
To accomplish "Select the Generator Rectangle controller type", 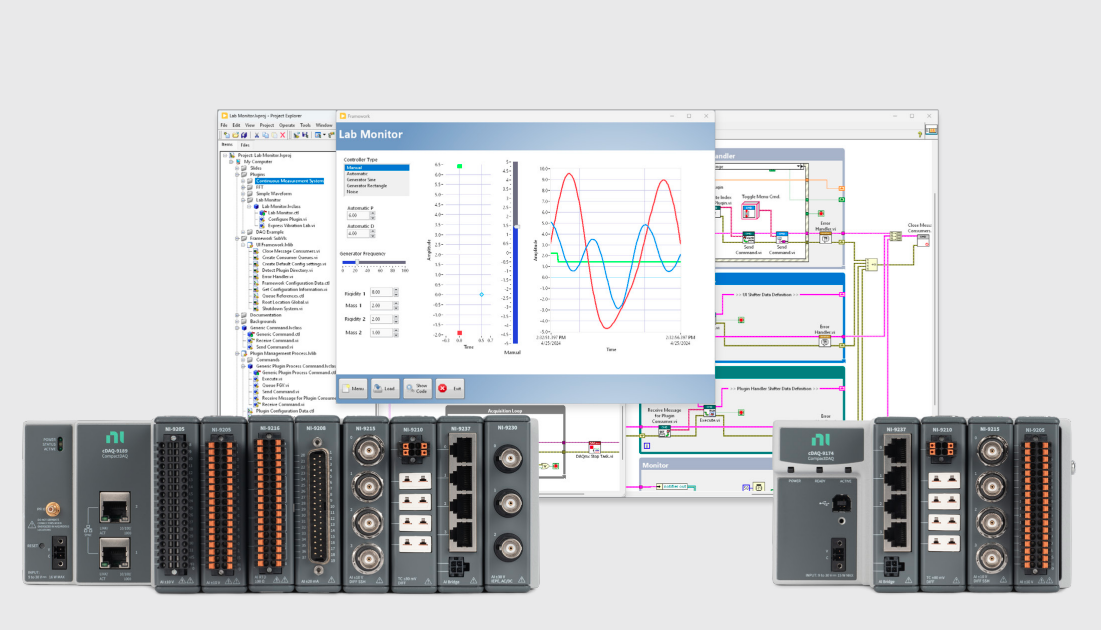I will (378, 188).
